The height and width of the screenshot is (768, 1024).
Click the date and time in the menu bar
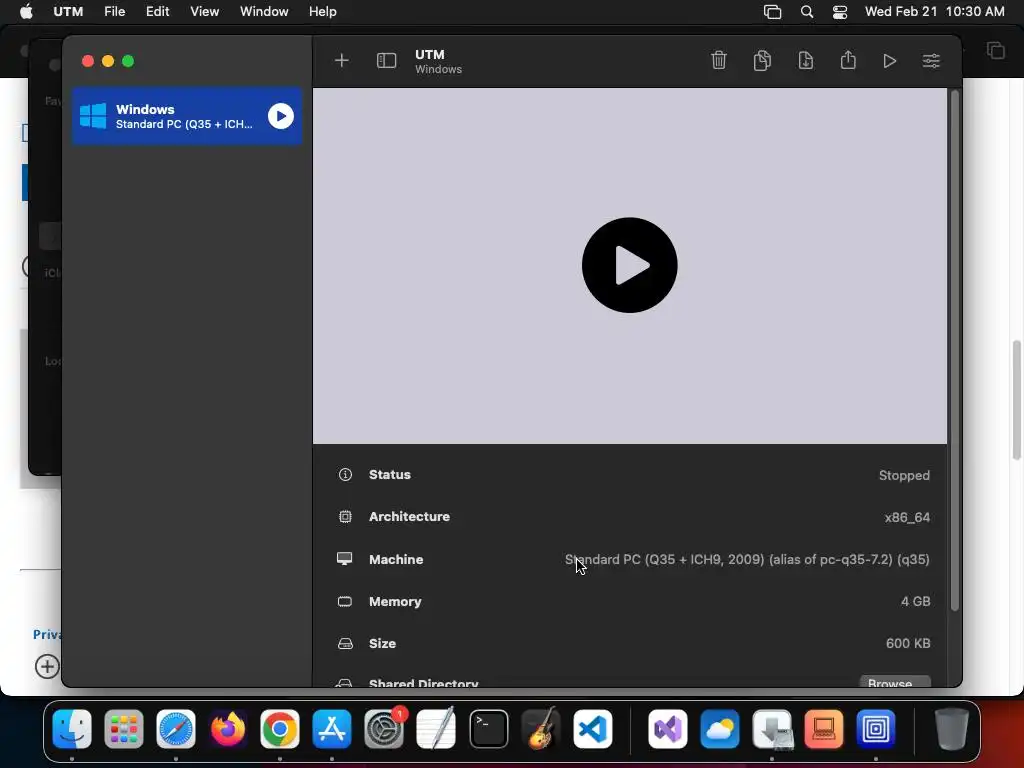(x=935, y=12)
